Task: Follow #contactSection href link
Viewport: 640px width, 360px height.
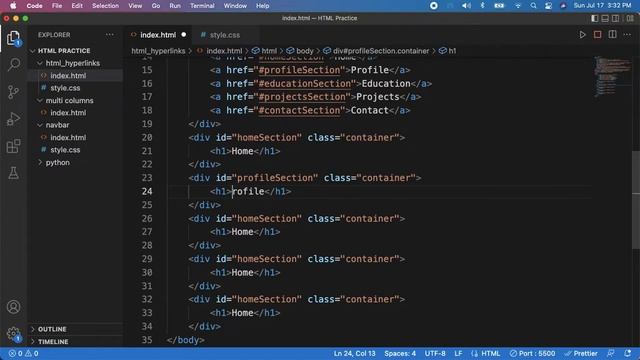Action: 300,111
